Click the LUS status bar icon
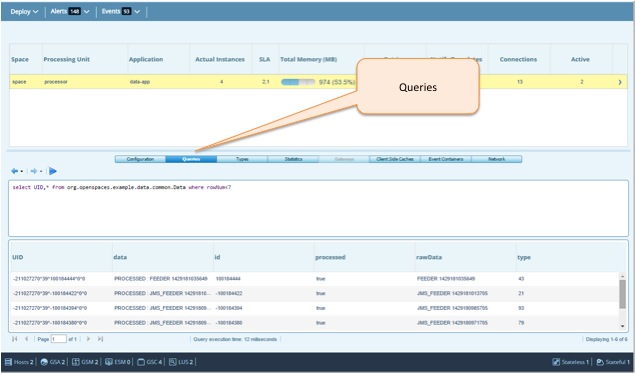636x374 pixels. tap(173, 362)
